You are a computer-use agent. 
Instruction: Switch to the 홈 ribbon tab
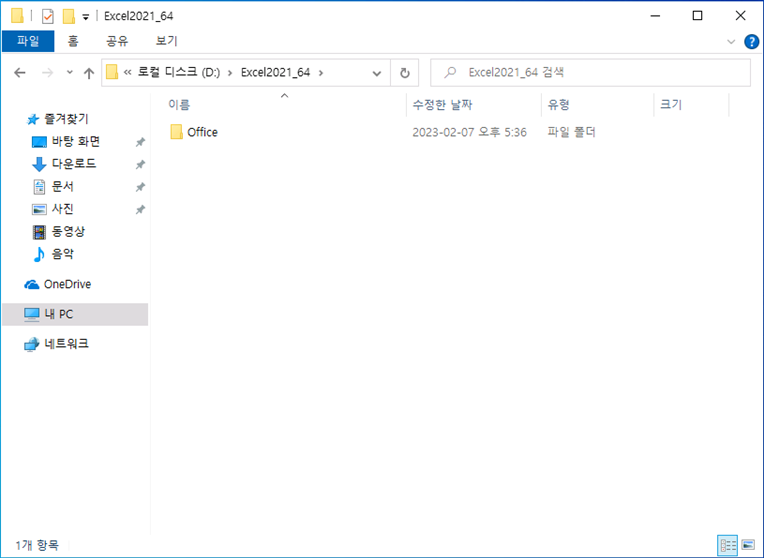pos(73,41)
